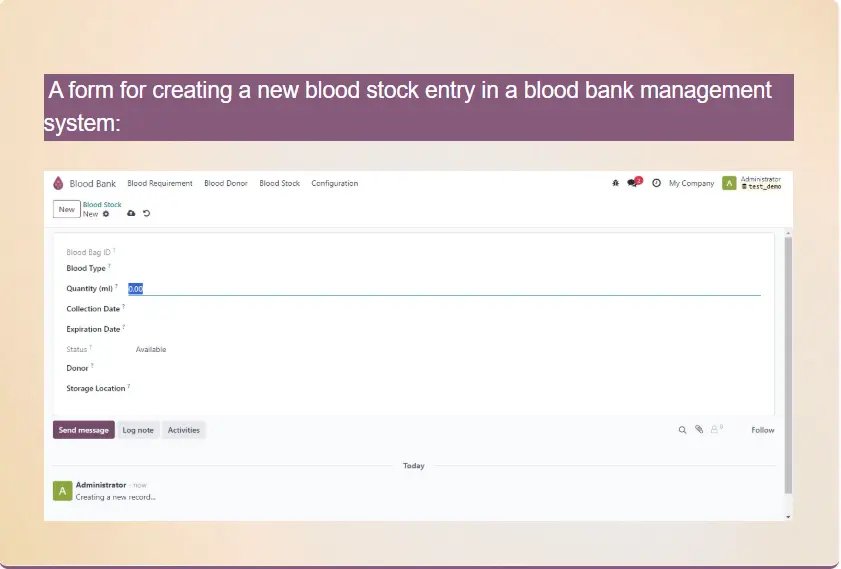Expand the Administrator user menu
This screenshot has height=569, width=841.
pyautogui.click(x=752, y=183)
